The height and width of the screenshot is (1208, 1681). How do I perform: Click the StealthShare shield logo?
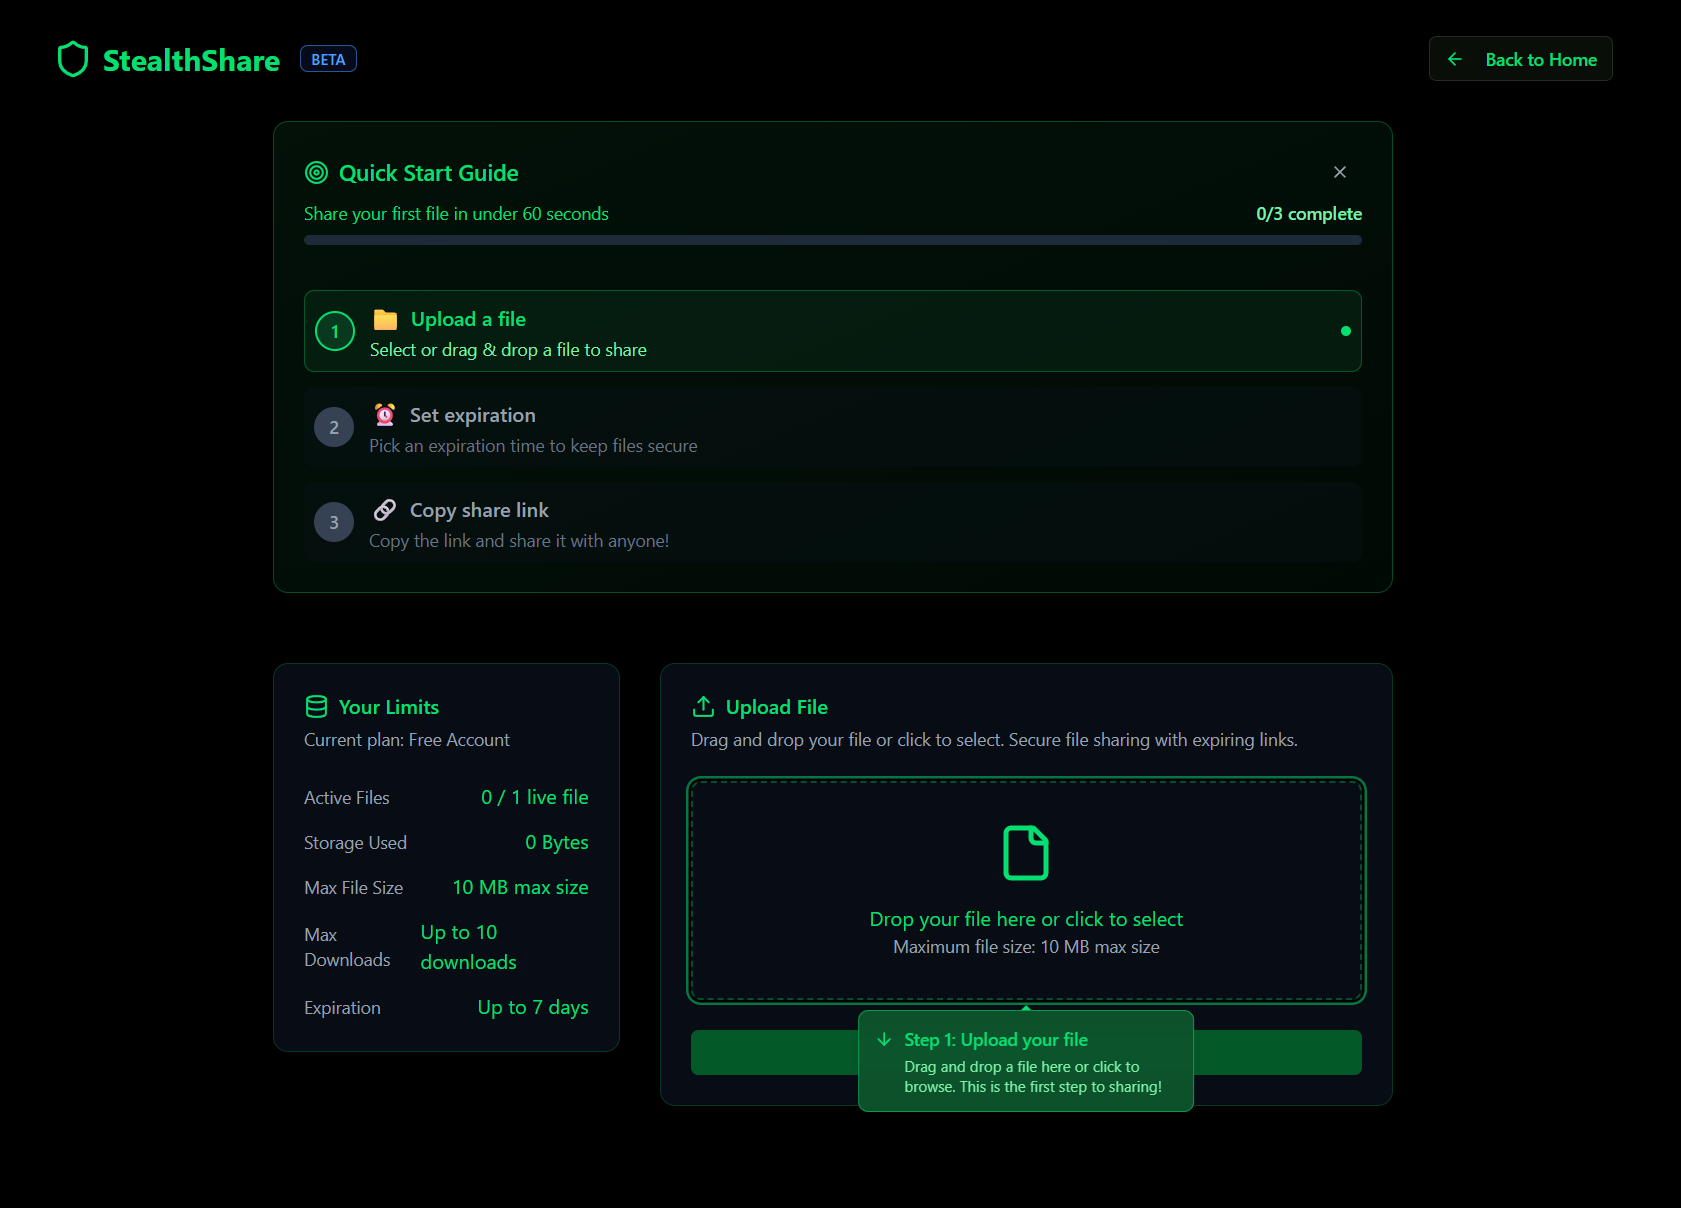tap(71, 59)
